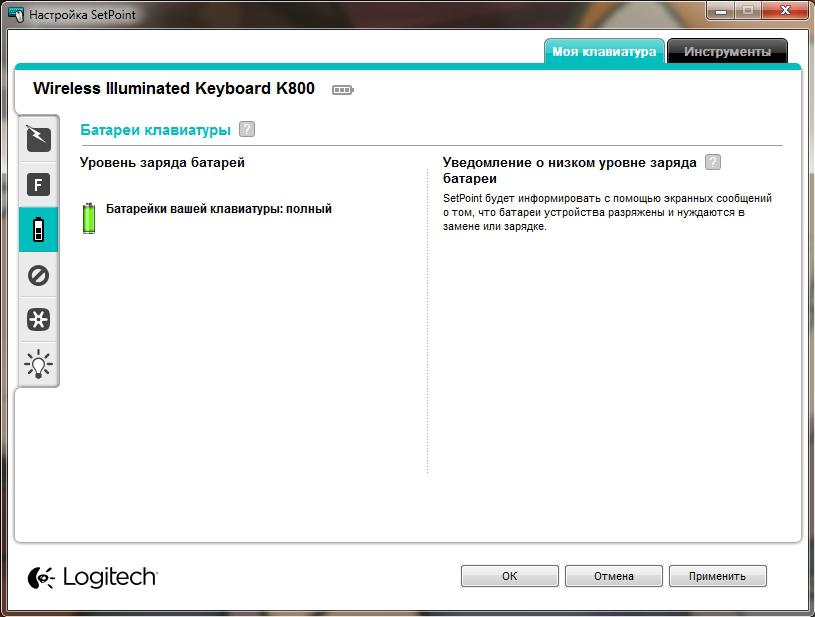Click the Logitech logo
815x617 pixels.
click(x=93, y=577)
